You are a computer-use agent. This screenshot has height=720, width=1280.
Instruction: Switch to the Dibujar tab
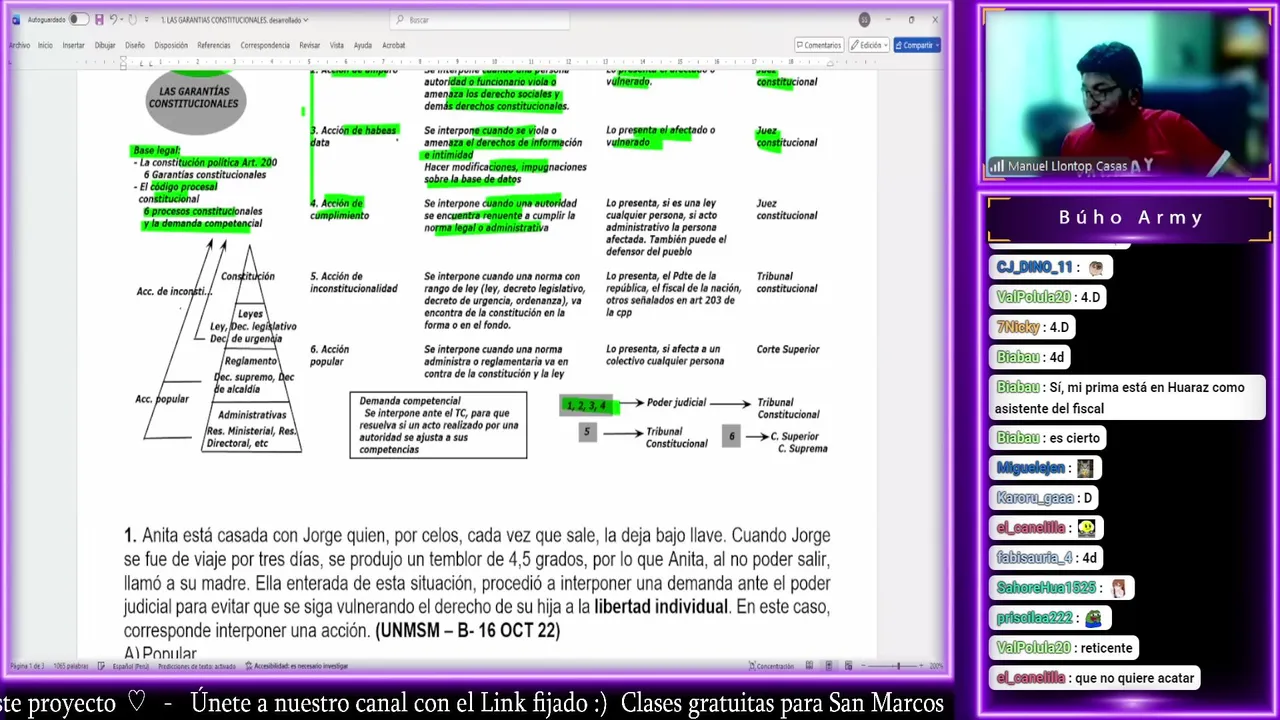coord(105,45)
